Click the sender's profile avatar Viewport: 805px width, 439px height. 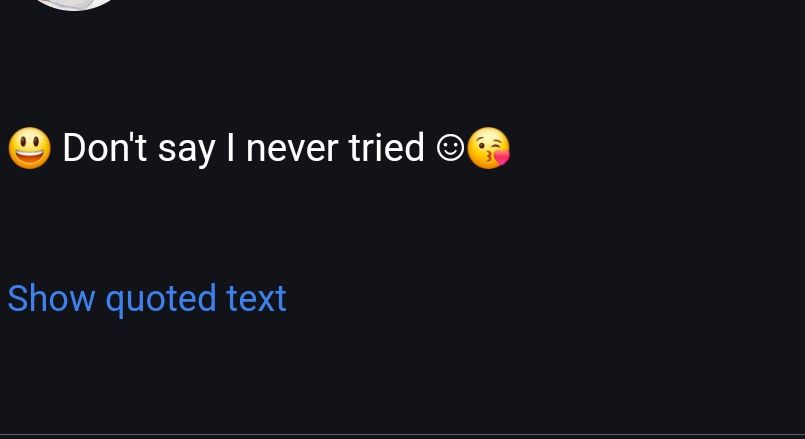point(74,4)
